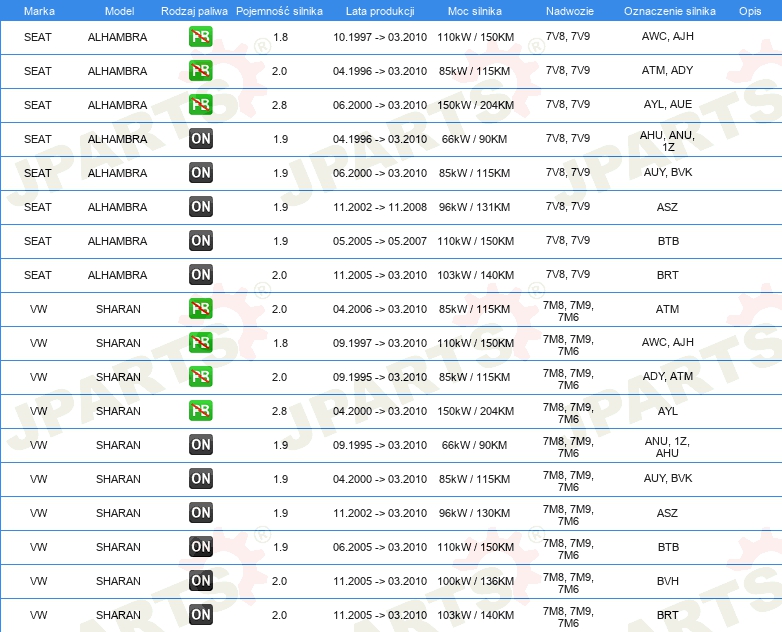Click diesel ON icon for Alhambra BTB row
The width and height of the screenshot is (782, 632).
(200, 240)
